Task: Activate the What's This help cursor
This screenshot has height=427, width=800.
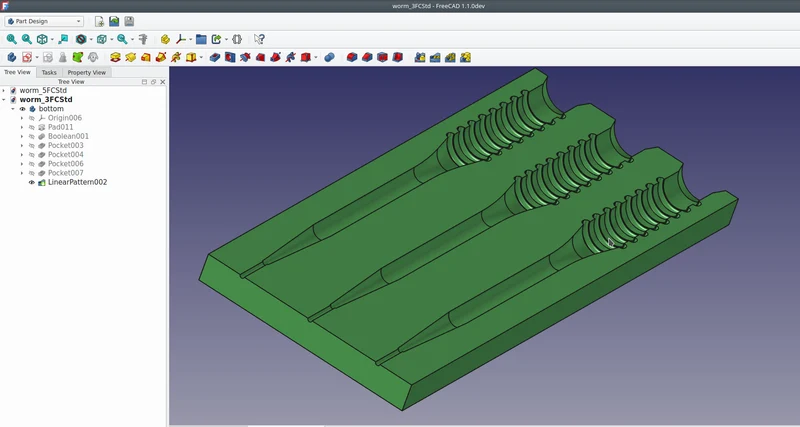Action: pyautogui.click(x=259, y=39)
